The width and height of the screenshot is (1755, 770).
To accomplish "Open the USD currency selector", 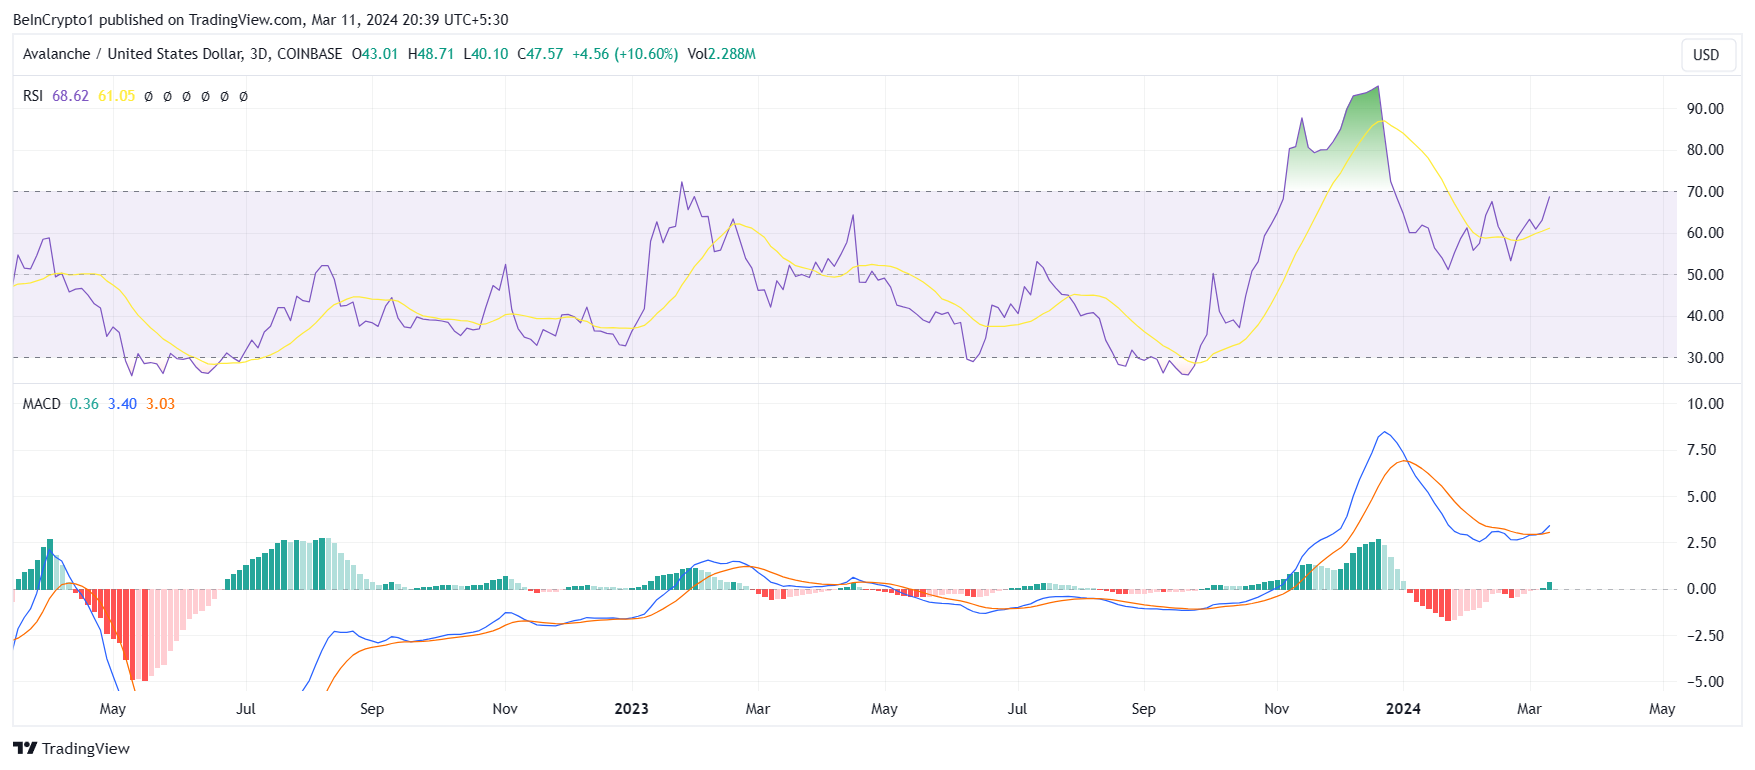I will pyautogui.click(x=1706, y=55).
